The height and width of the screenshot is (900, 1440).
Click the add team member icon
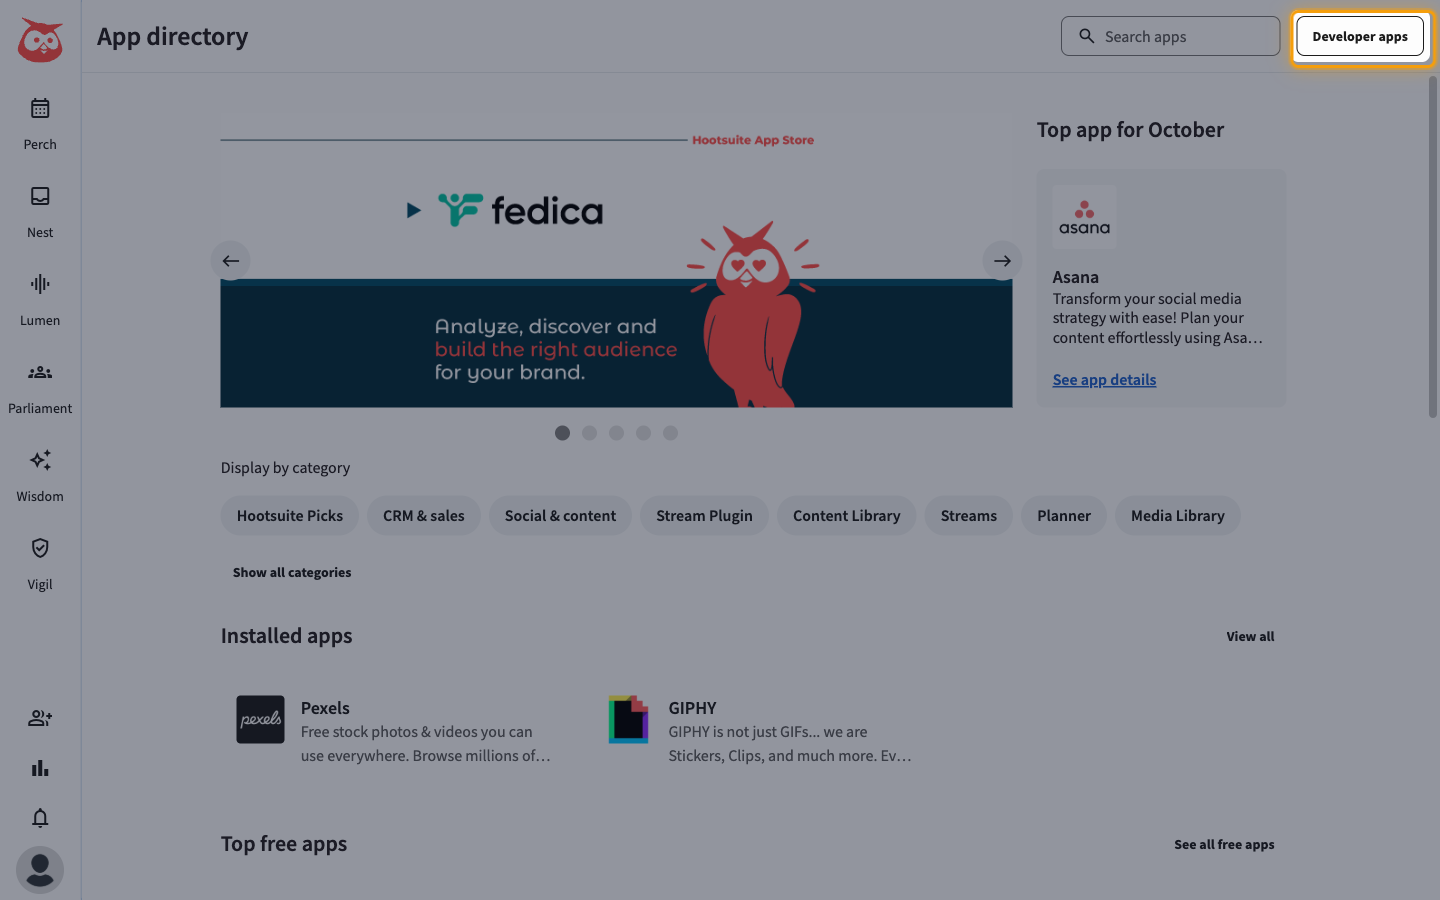[x=40, y=718]
